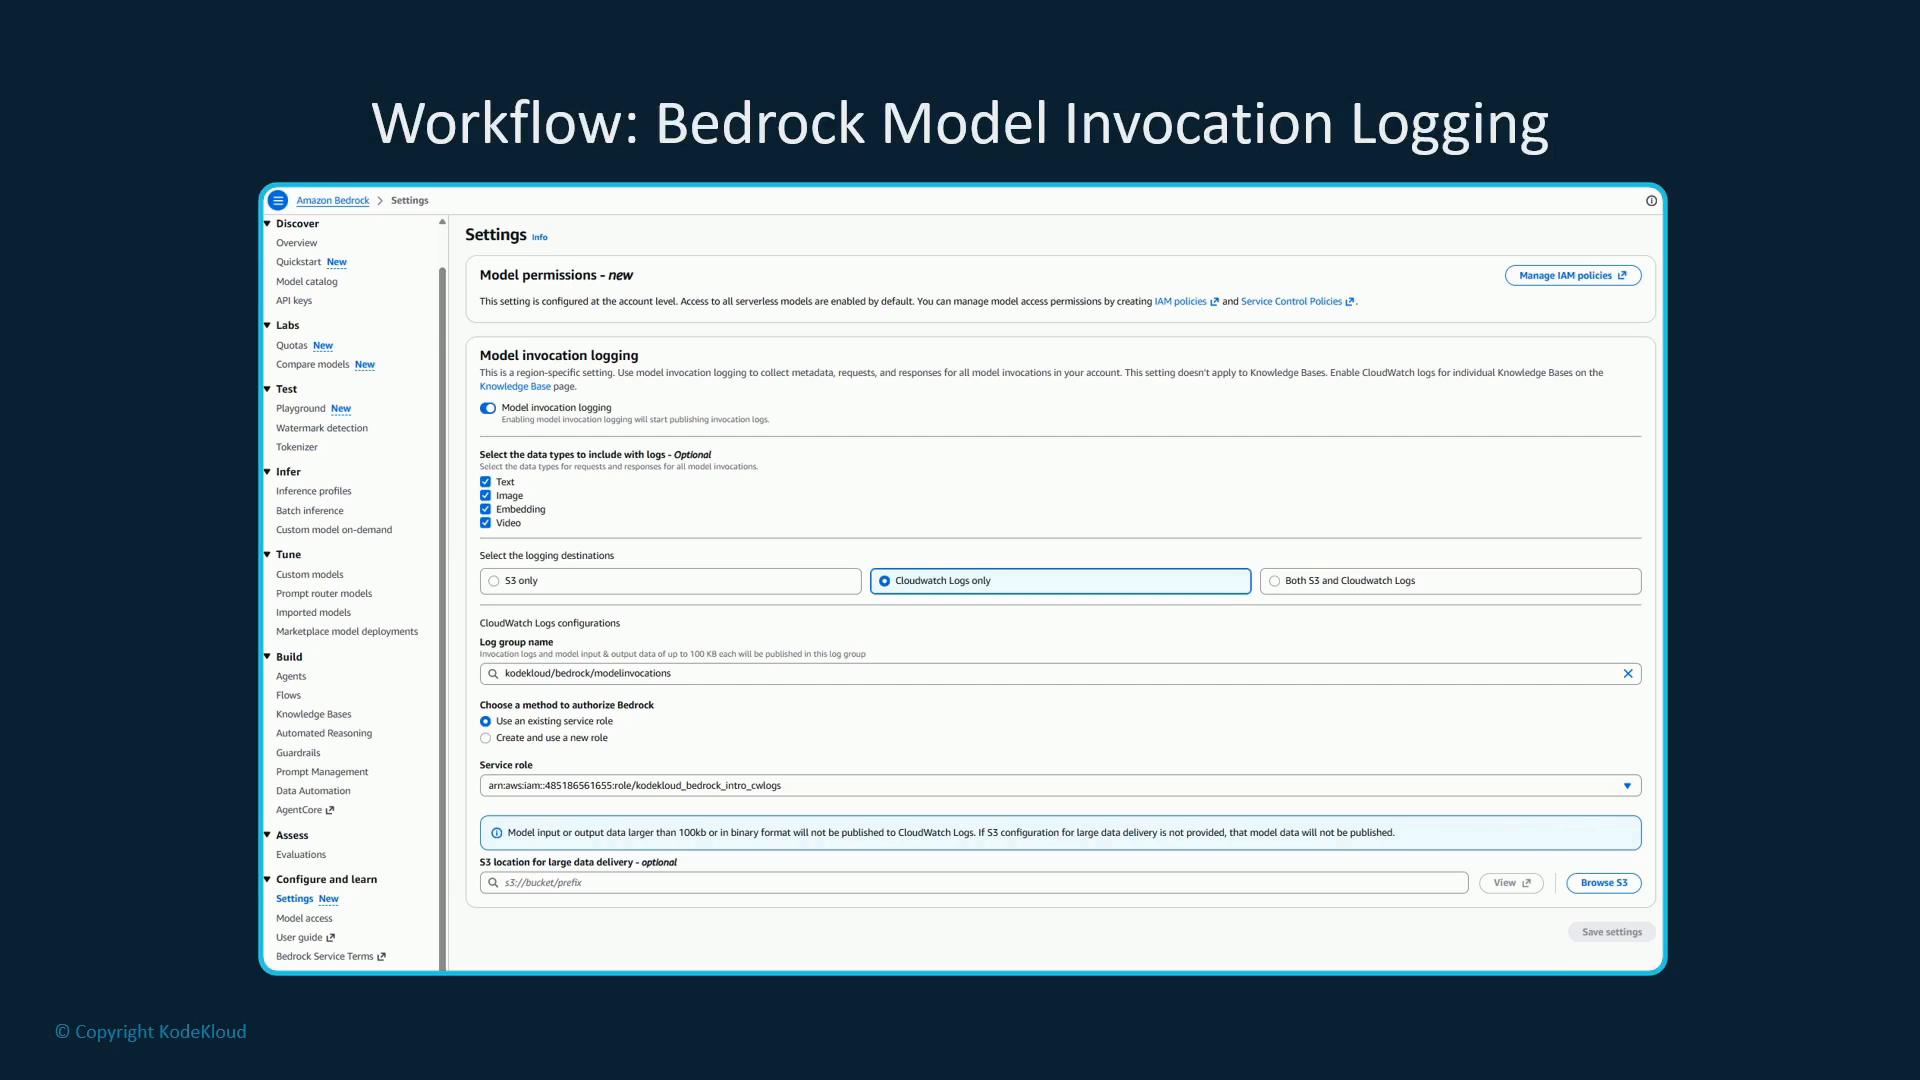Clear the log group name with X icon
This screenshot has width=1920, height=1080.
1628,674
